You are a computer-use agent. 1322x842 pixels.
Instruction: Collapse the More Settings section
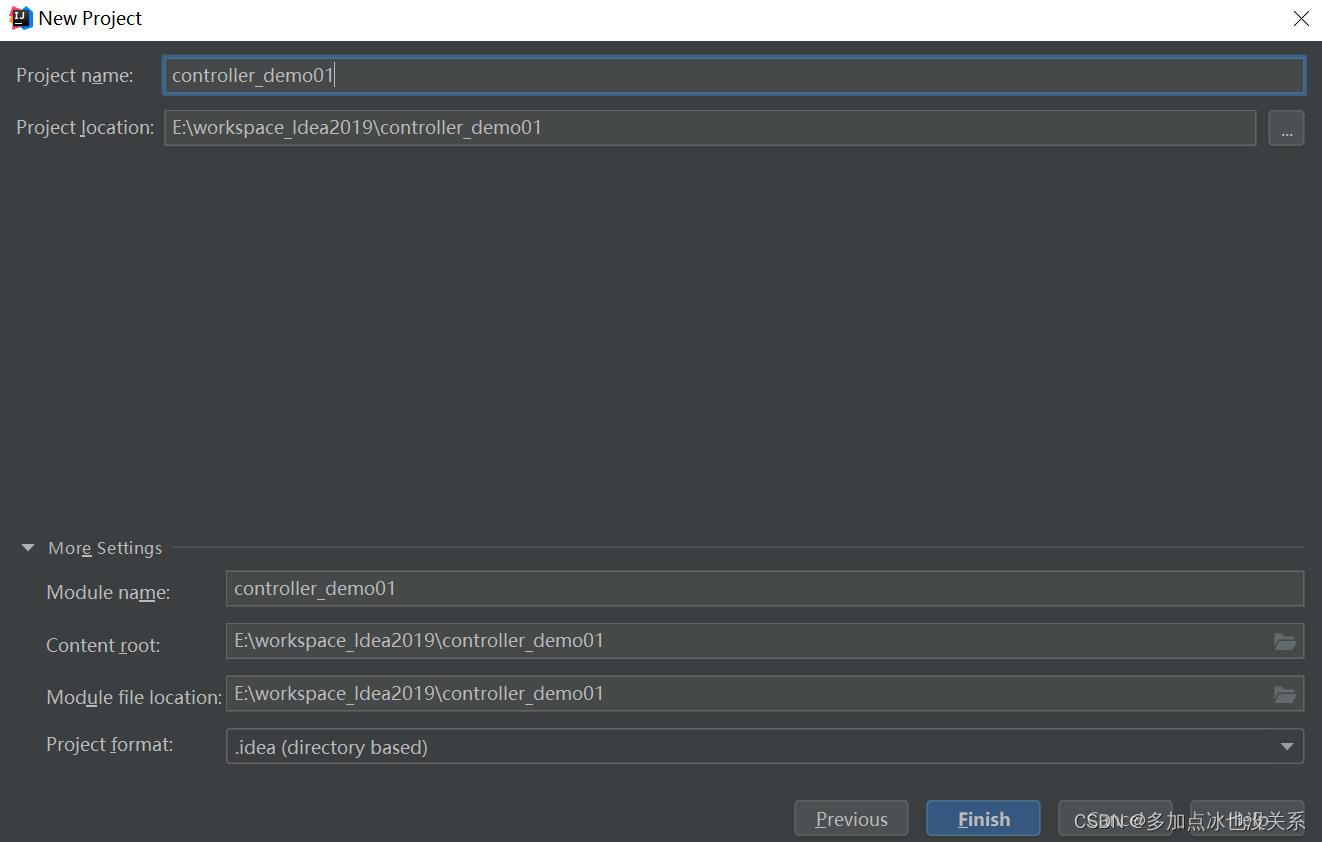click(28, 548)
